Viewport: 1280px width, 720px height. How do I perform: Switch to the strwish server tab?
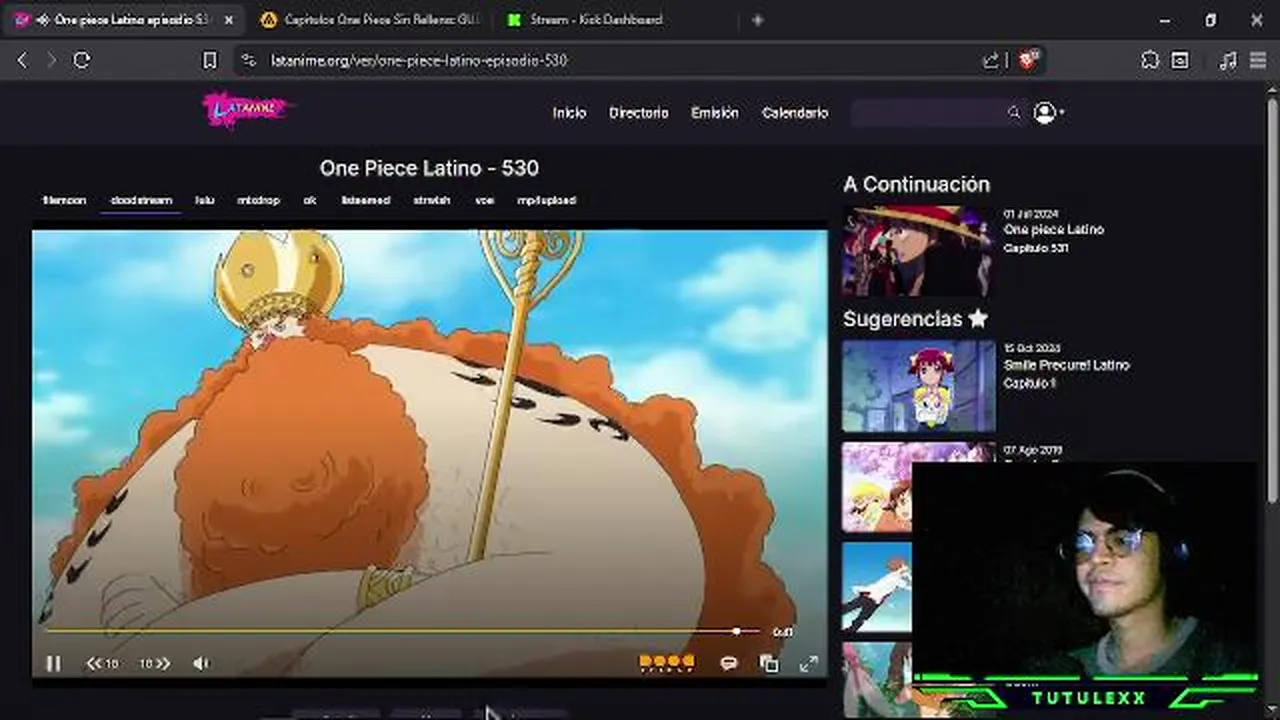point(432,200)
